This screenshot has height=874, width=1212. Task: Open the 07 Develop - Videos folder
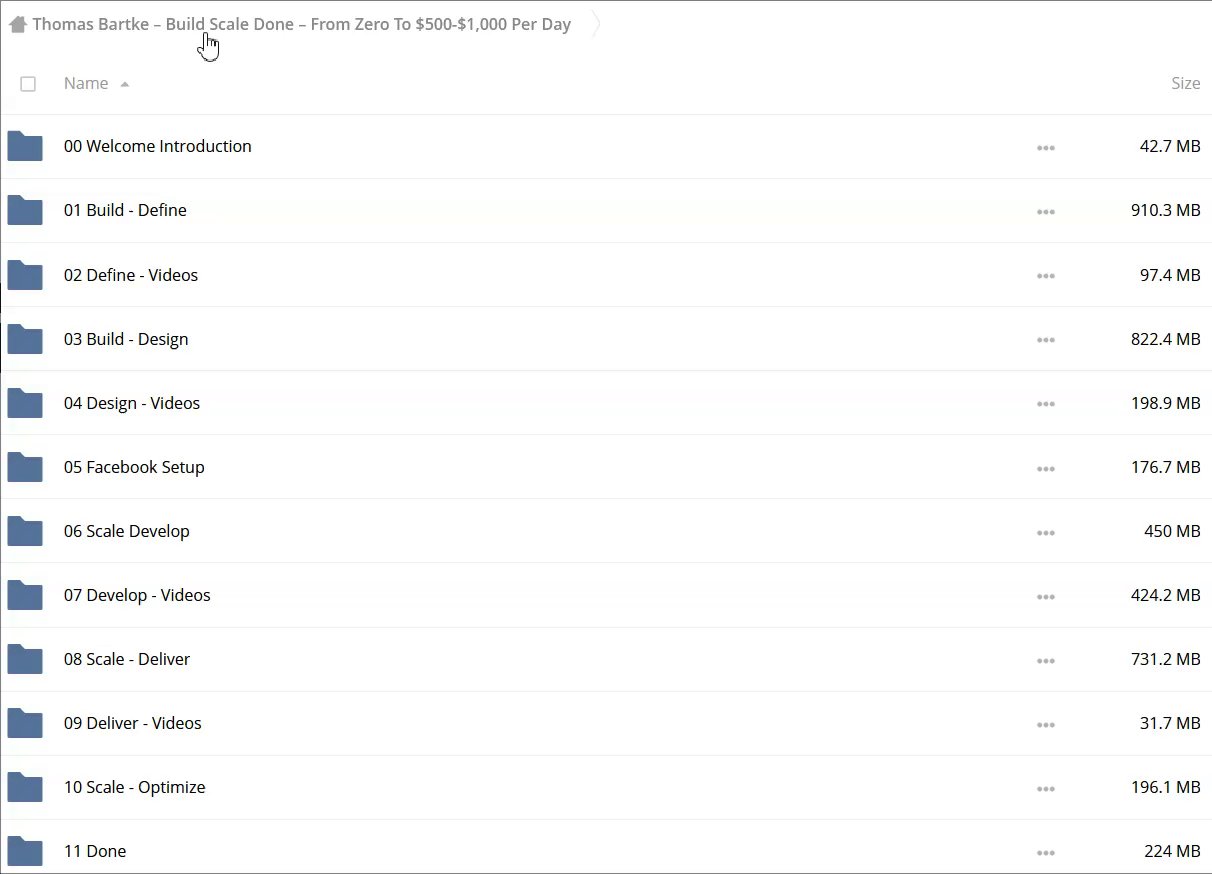click(x=137, y=595)
